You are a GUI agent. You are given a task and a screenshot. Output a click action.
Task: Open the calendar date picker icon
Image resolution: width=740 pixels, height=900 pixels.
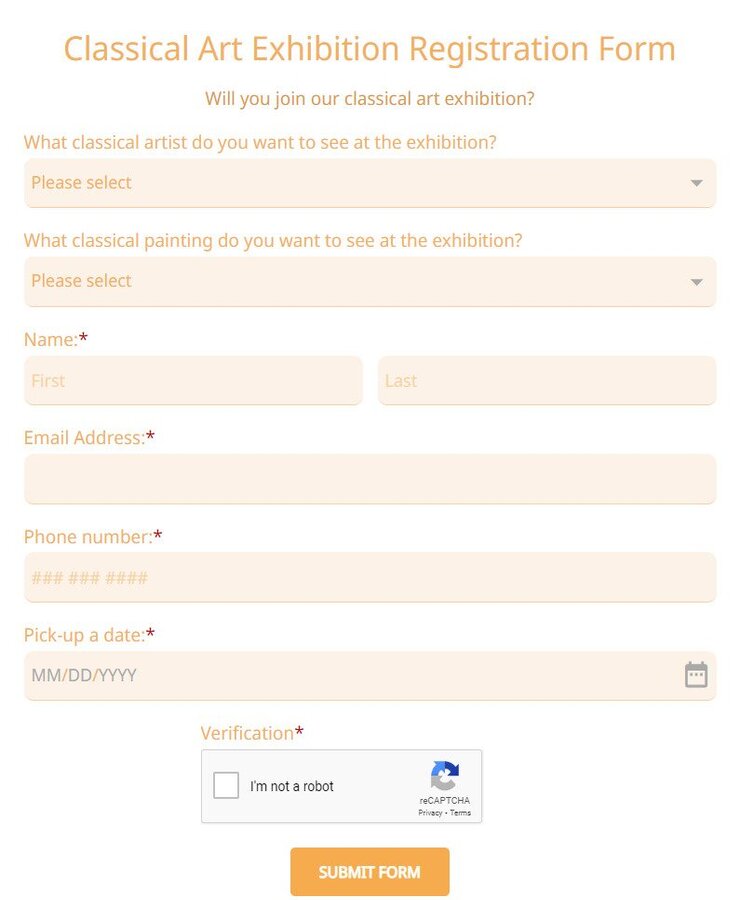pyautogui.click(x=696, y=675)
